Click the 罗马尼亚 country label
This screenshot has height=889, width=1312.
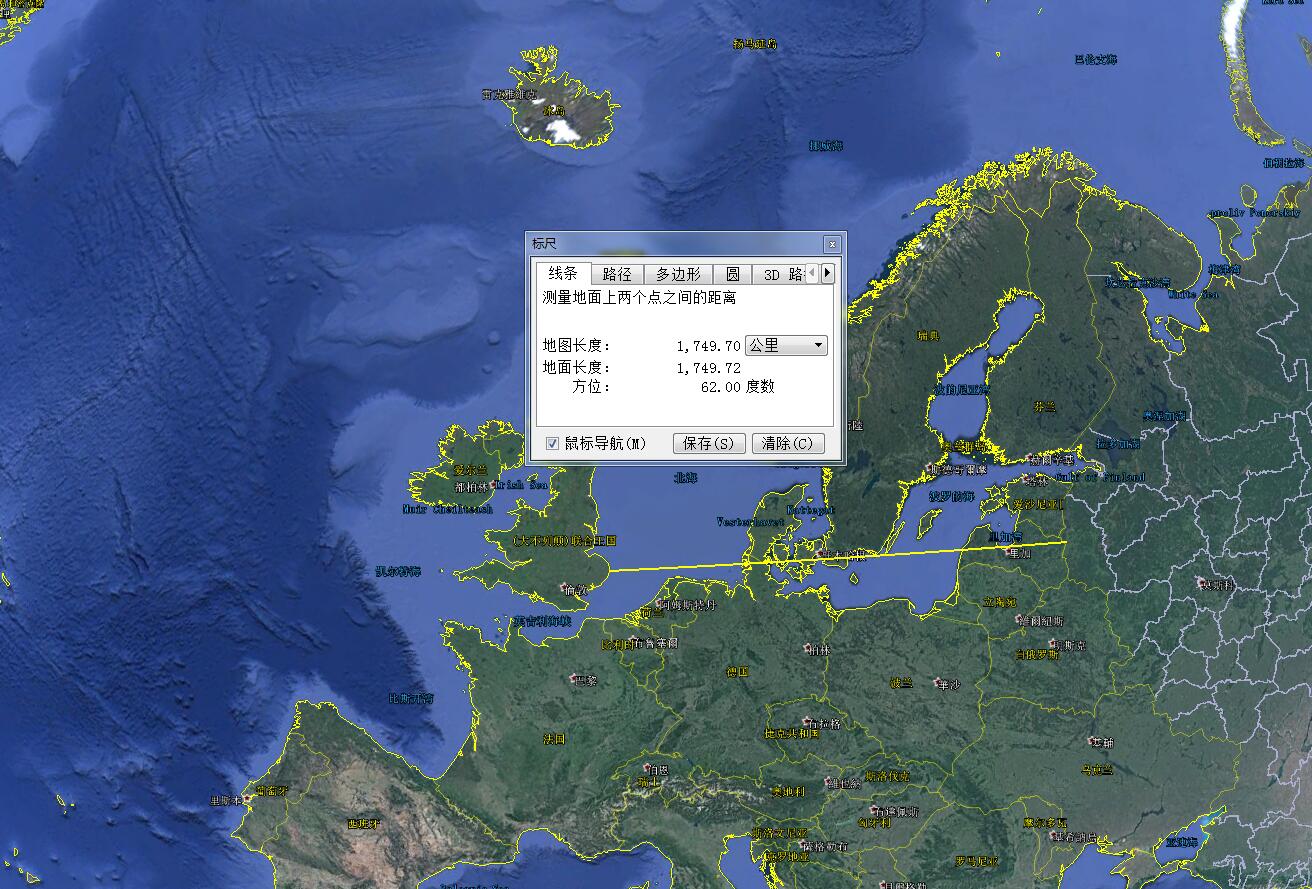(x=975, y=860)
